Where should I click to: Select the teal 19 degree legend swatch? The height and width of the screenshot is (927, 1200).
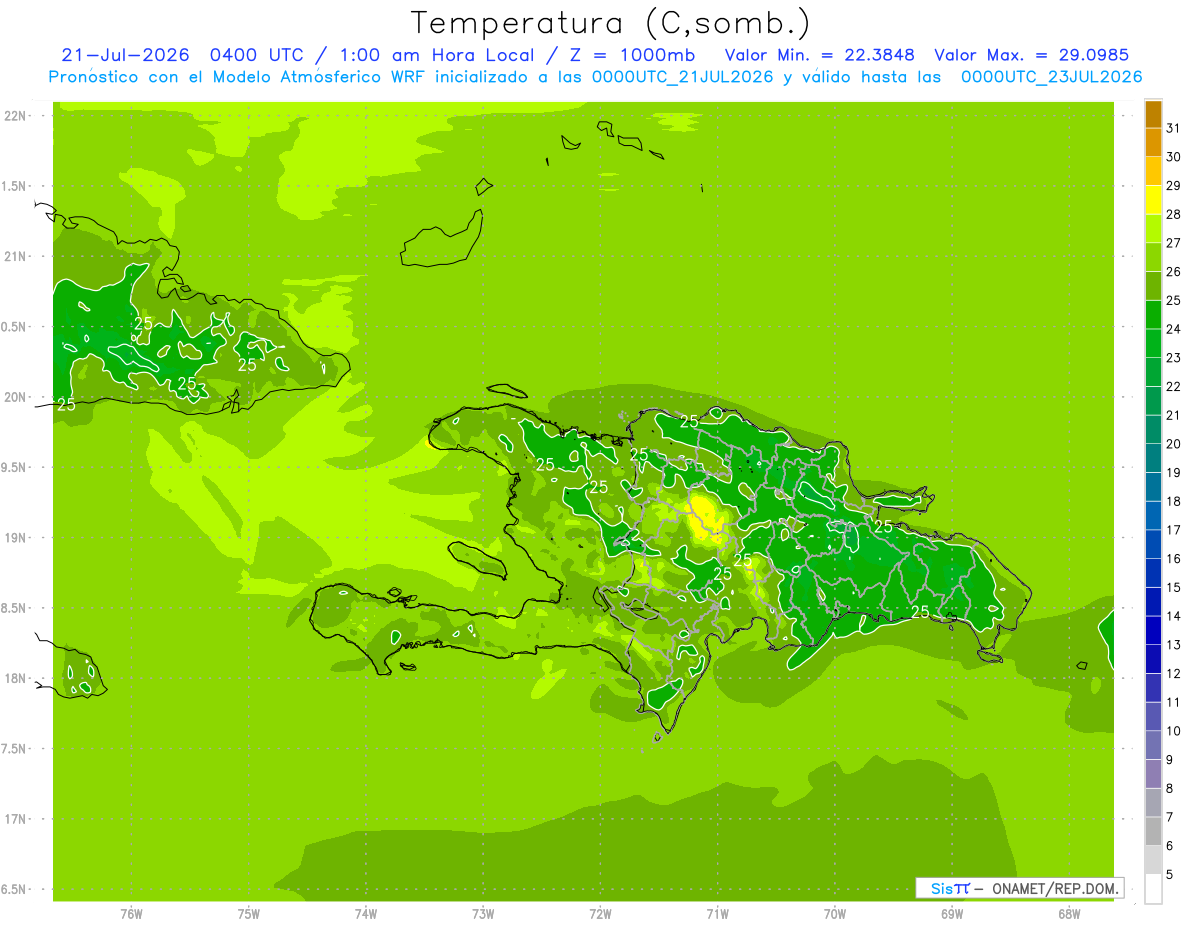pyautogui.click(x=1153, y=459)
